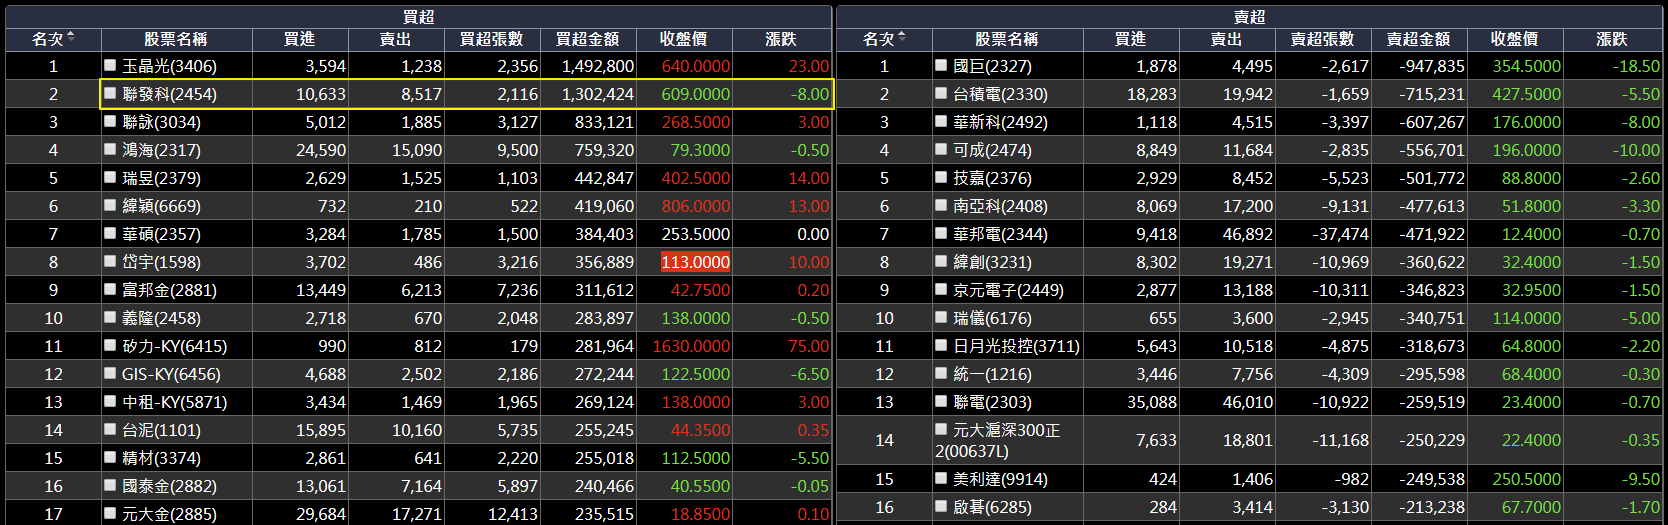Click 賣出 header in 買超 table
The image size is (1668, 525).
pyautogui.click(x=395, y=39)
